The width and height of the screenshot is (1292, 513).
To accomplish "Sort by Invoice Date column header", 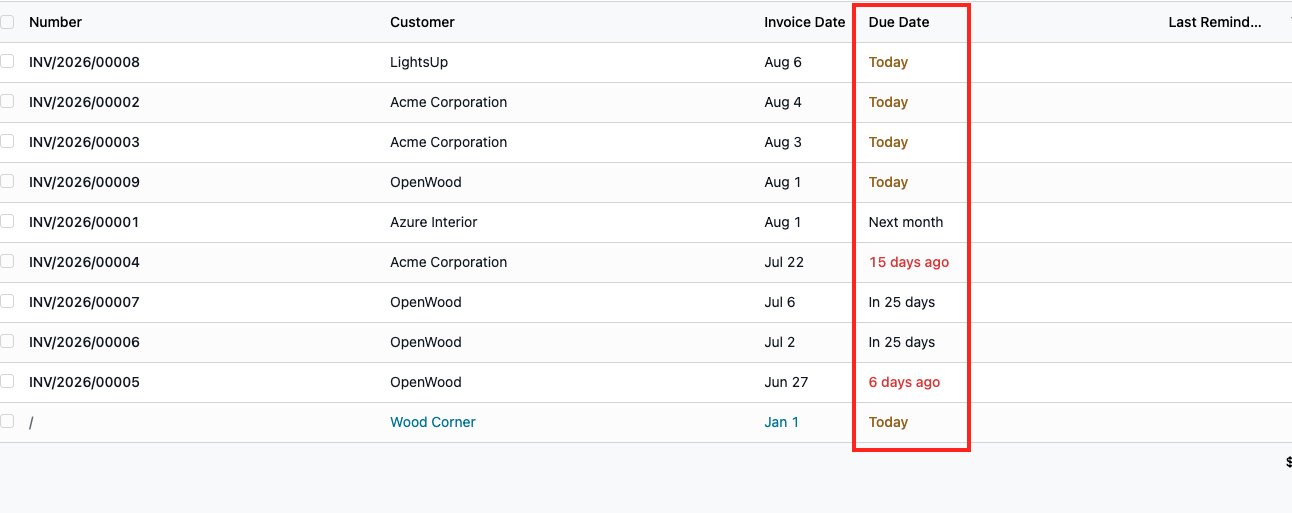I will 805,22.
